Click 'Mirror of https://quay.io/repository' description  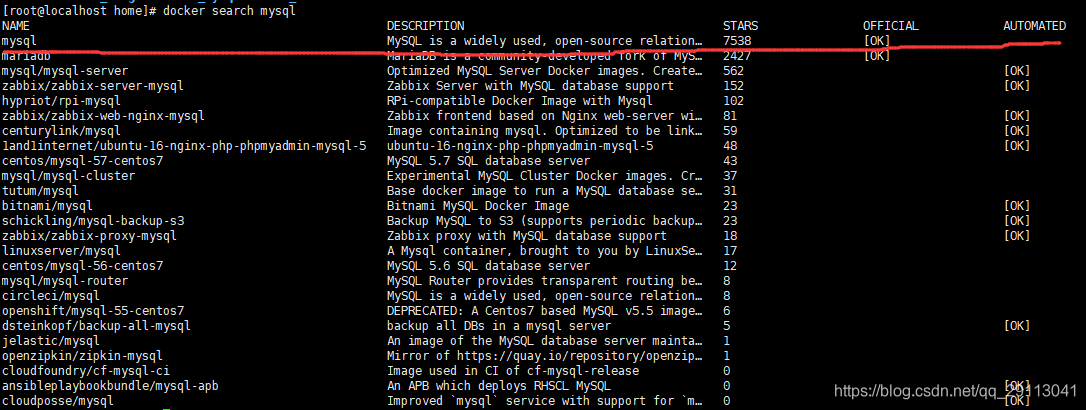point(544,355)
